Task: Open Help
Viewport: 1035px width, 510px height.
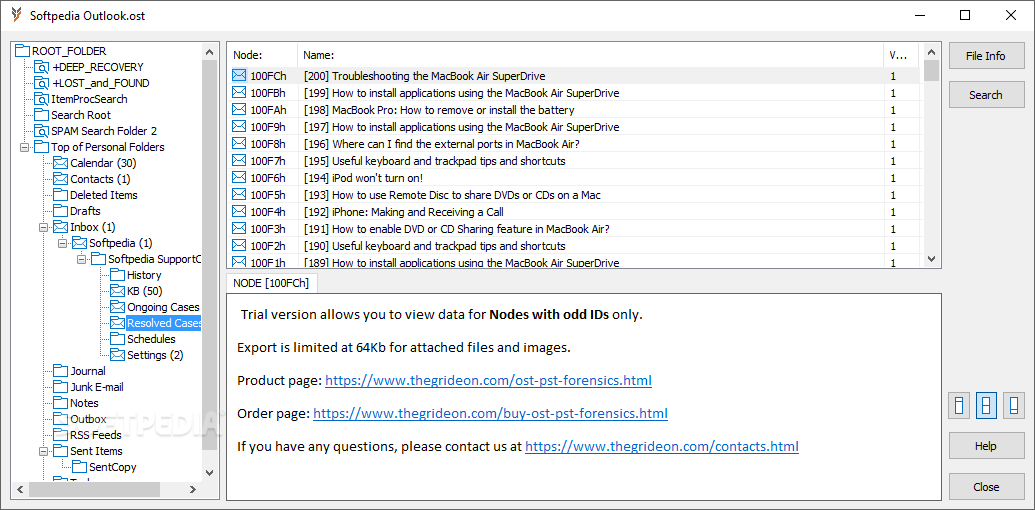Action: point(986,446)
